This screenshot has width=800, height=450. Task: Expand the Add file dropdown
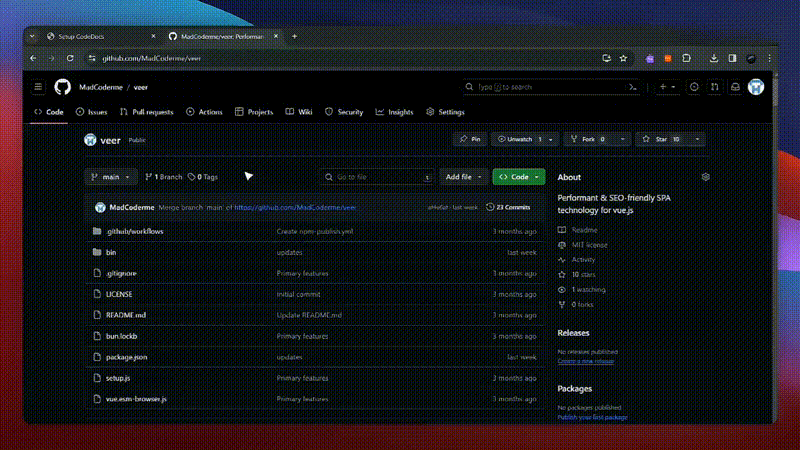pyautogui.click(x=463, y=177)
